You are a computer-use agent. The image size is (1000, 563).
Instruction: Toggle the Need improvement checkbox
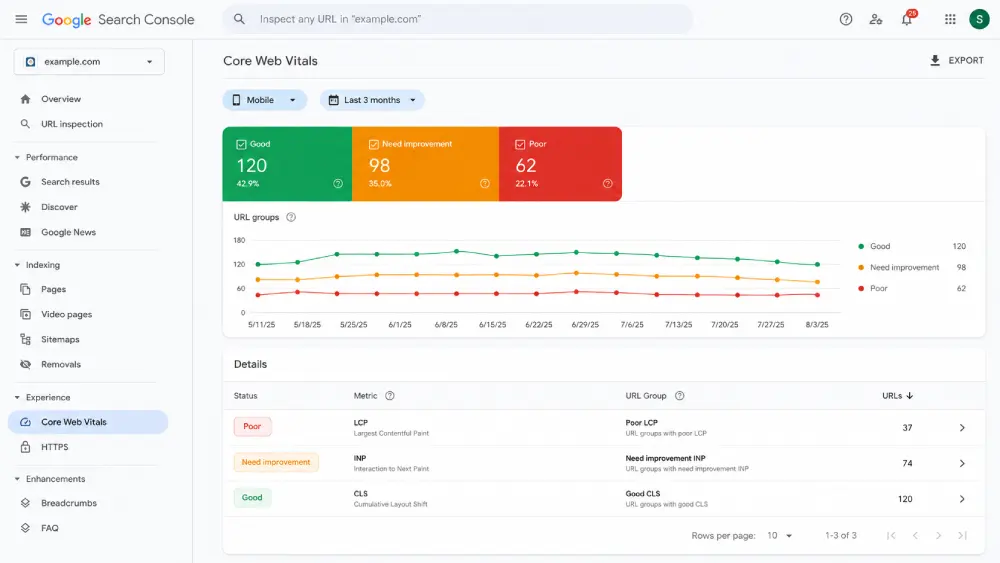374,145
